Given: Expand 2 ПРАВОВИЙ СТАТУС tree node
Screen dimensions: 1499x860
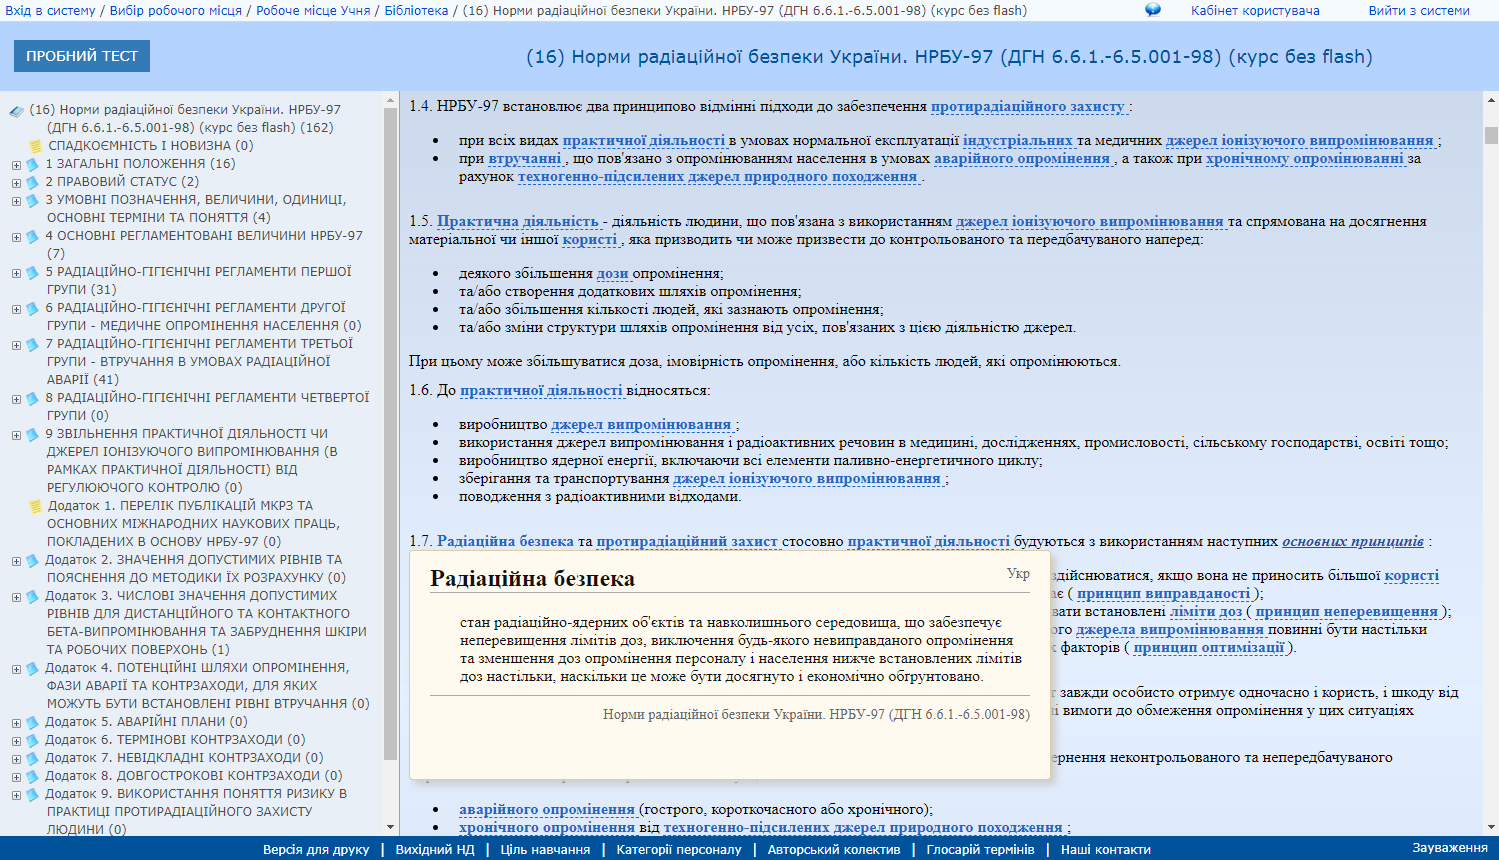Looking at the screenshot, I should tap(16, 183).
